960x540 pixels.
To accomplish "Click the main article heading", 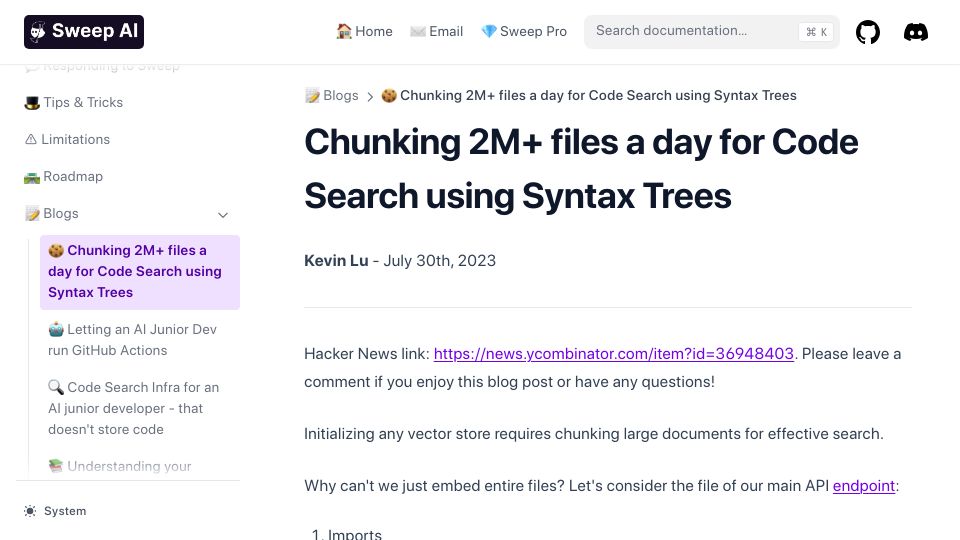I will [x=581, y=168].
